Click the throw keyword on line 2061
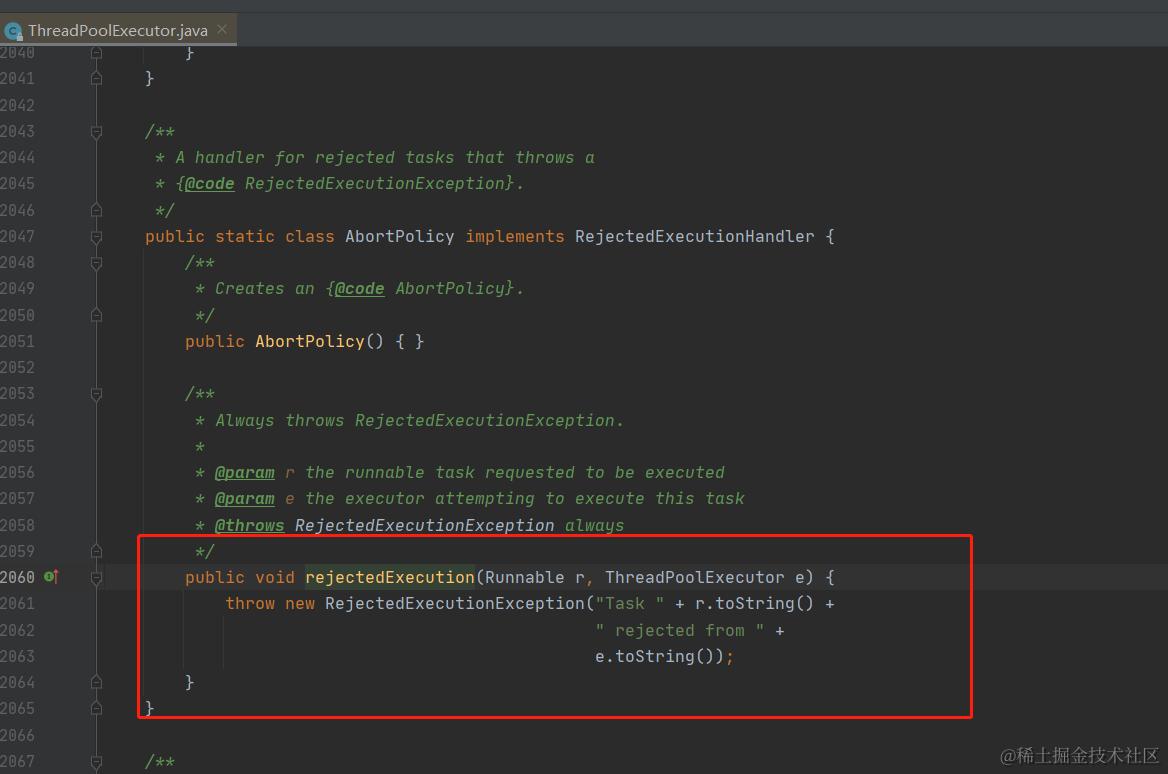Screen dimensions: 1168x774 [x=250, y=603]
